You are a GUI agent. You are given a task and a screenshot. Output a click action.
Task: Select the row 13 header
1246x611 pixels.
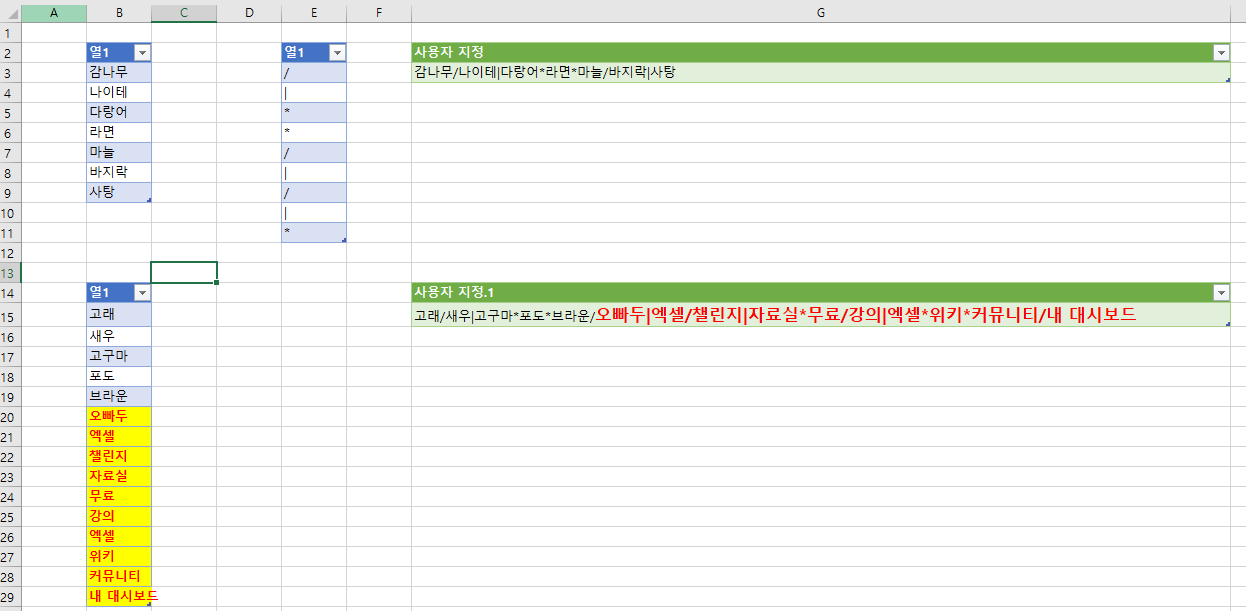[x=10, y=273]
